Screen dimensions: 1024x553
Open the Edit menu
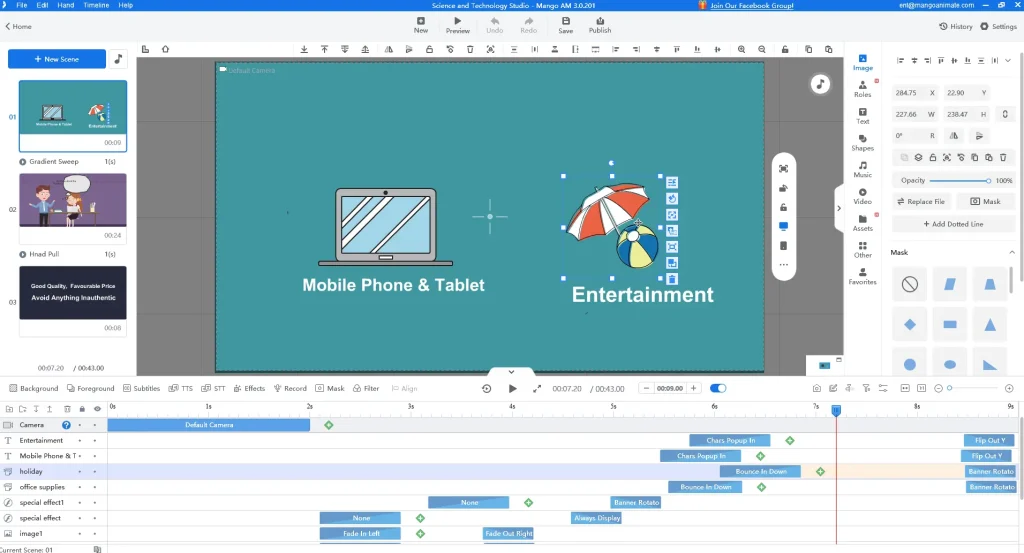point(42,5)
